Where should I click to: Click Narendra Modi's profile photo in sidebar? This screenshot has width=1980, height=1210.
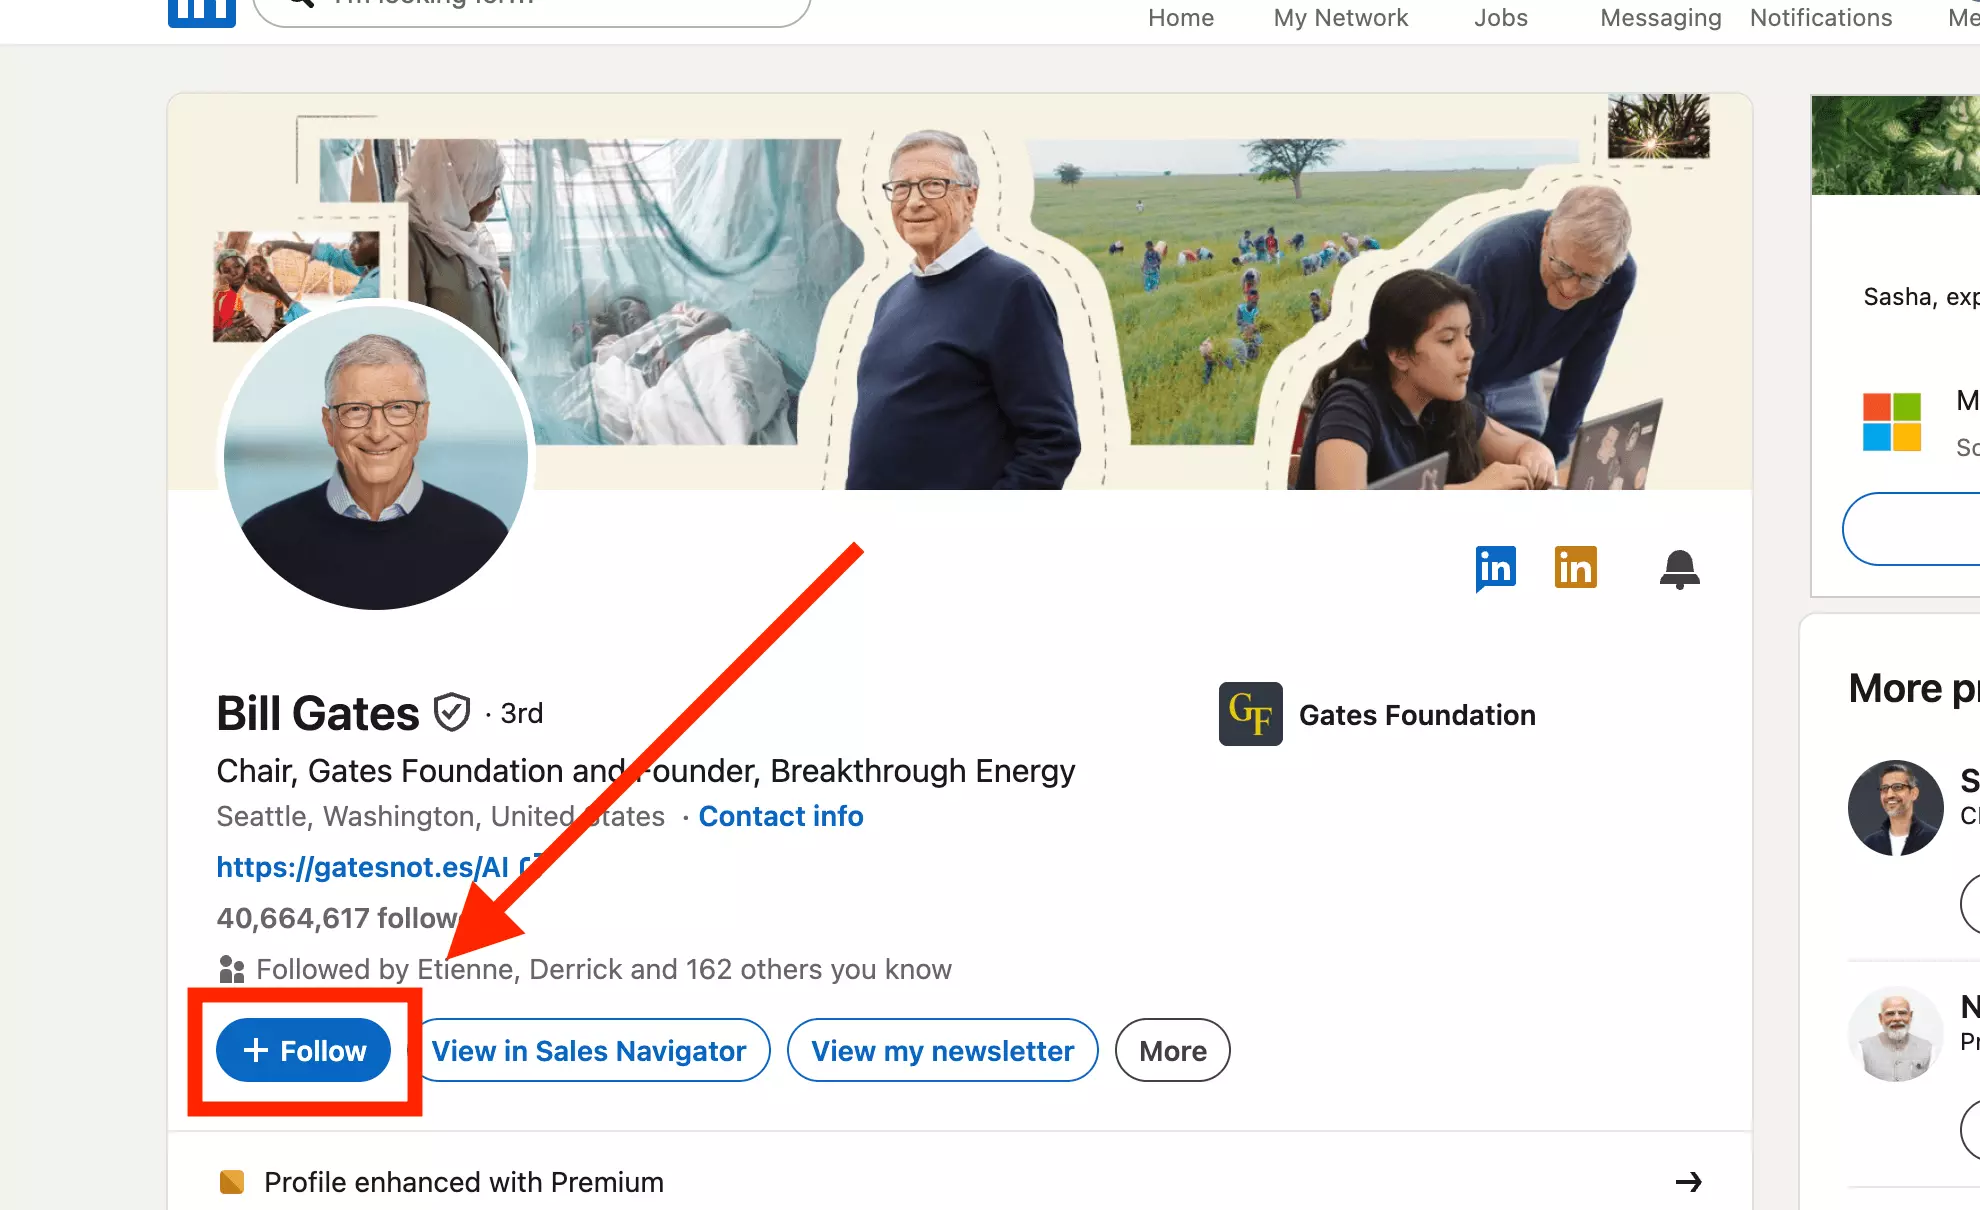[1896, 1034]
